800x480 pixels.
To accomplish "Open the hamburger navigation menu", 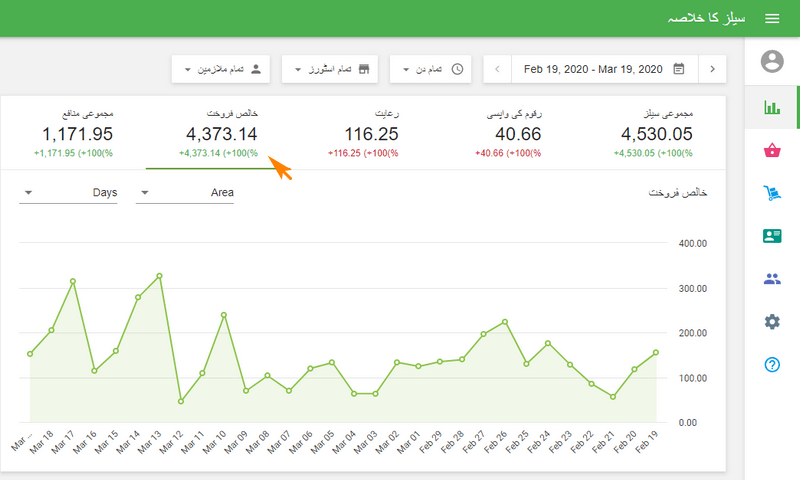I will (772, 18).
